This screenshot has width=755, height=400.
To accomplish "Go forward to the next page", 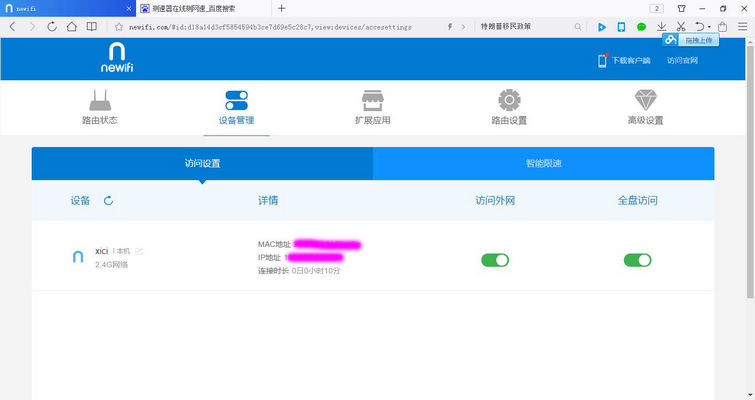I will coord(32,26).
